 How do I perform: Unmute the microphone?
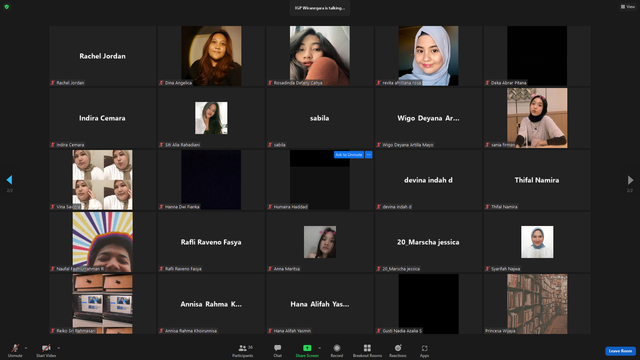15,350
